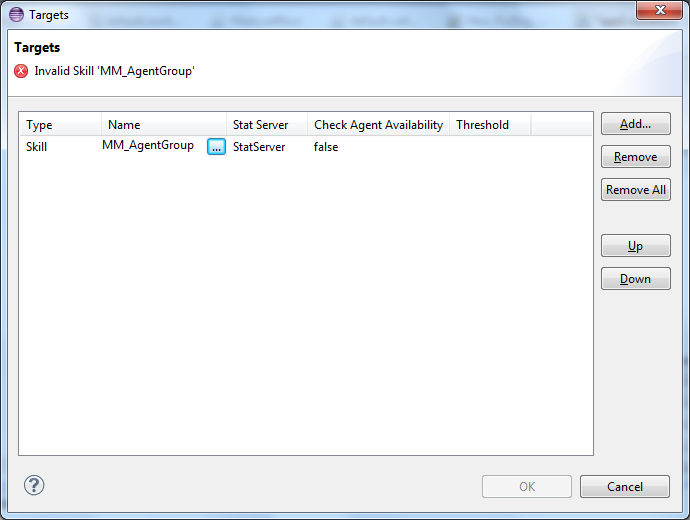Click the Targets window title bar icon
Viewport: 690px width, 520px height.
click(16, 15)
